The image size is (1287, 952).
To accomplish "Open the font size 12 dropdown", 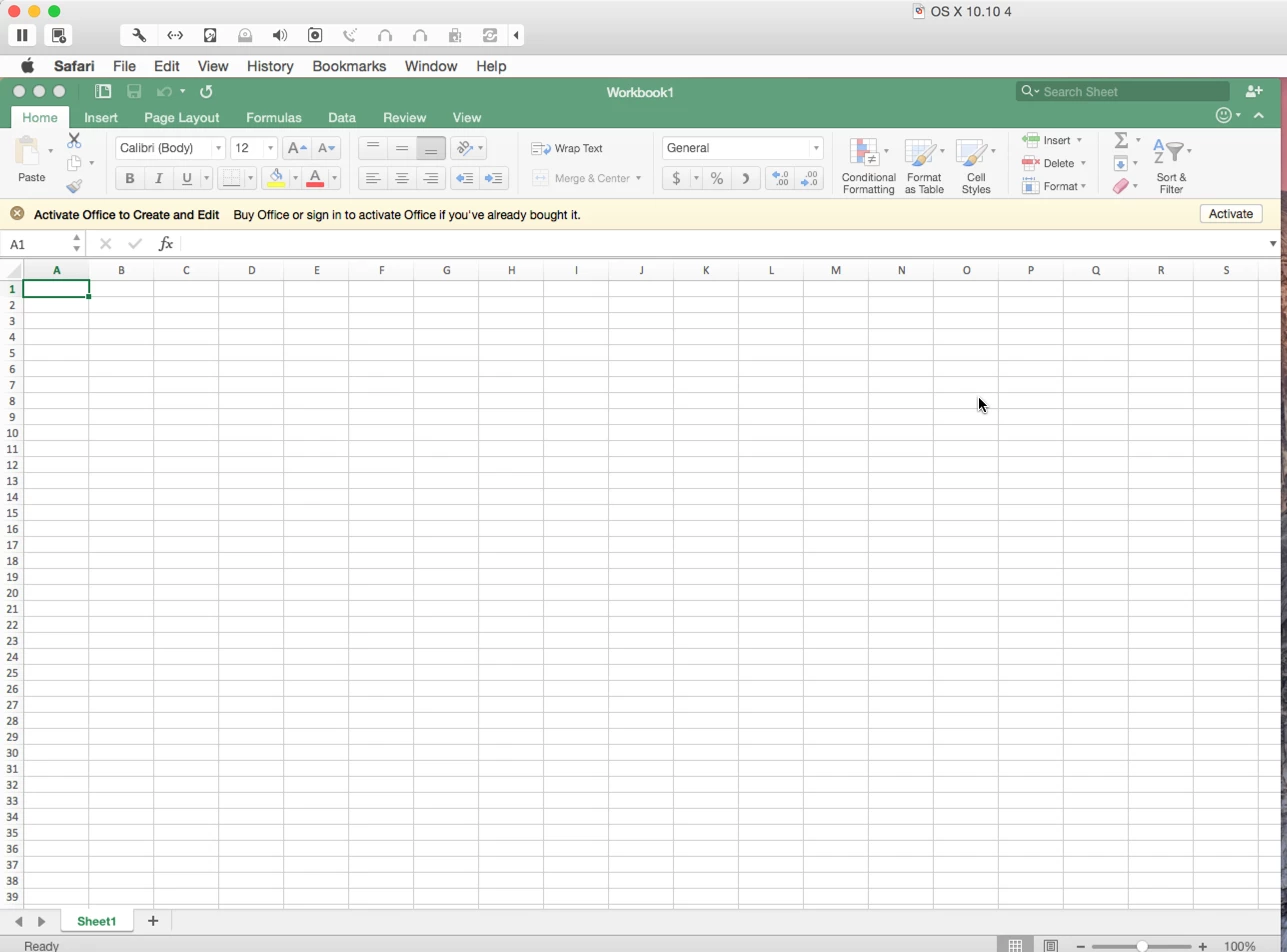I will [270, 148].
